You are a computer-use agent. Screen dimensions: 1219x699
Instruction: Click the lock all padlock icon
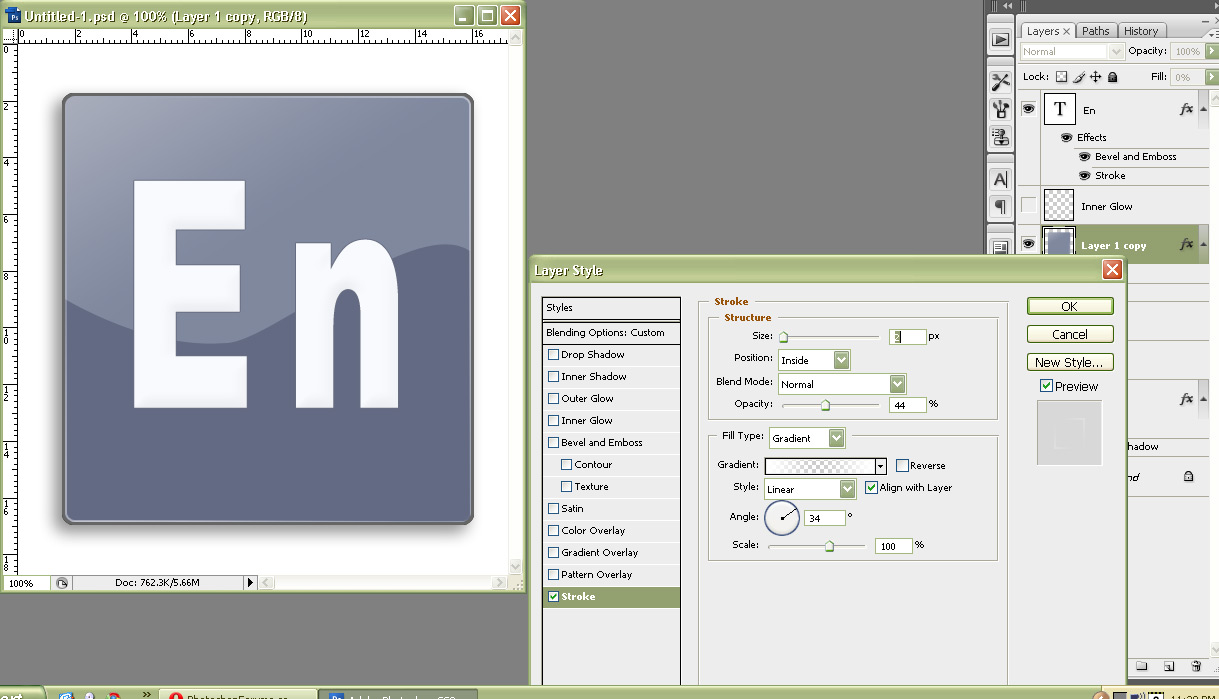[1112, 77]
